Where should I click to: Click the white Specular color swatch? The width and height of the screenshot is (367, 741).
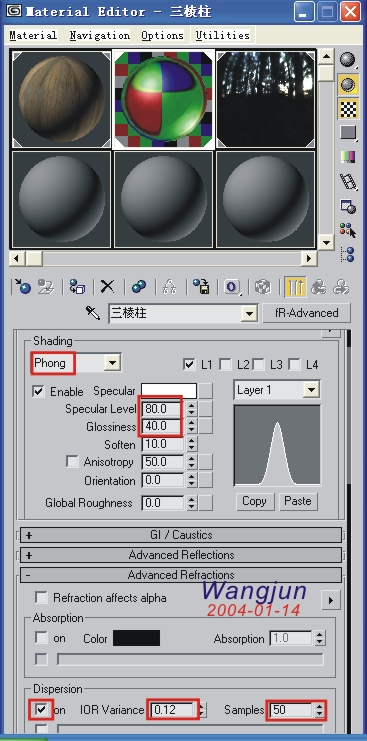pyautogui.click(x=169, y=391)
